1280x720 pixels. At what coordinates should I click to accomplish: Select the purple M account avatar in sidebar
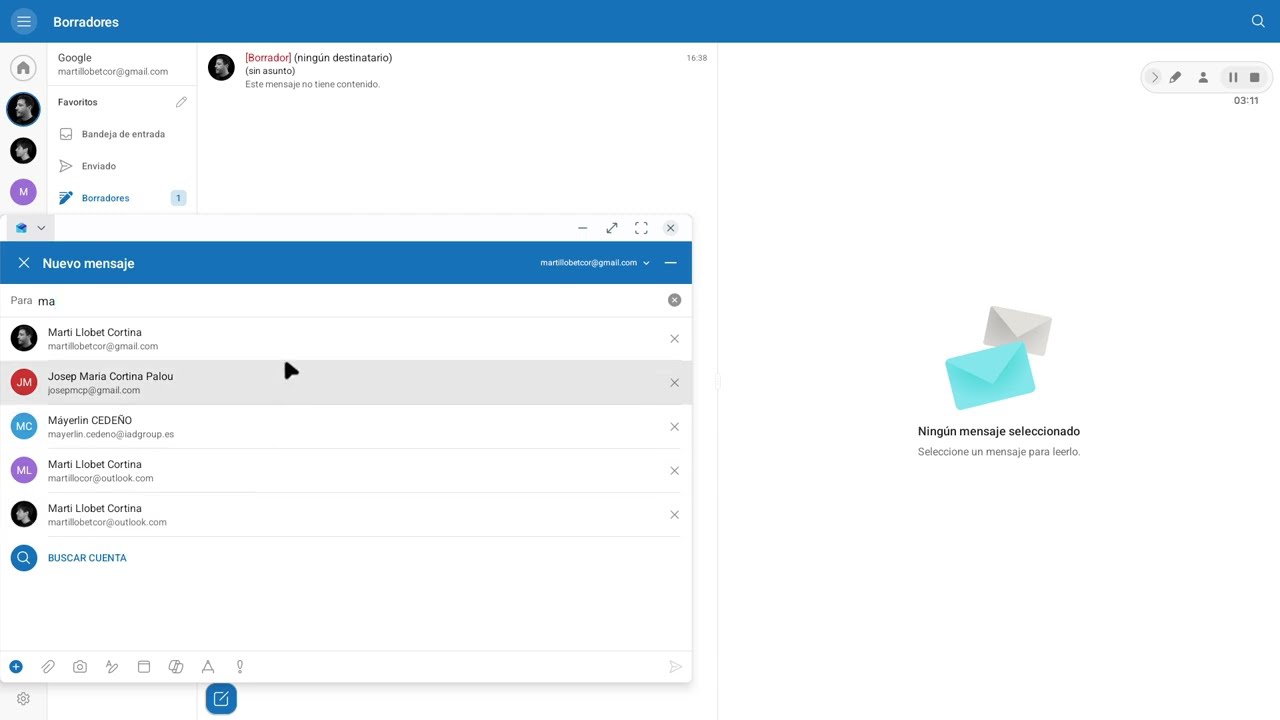(23, 192)
